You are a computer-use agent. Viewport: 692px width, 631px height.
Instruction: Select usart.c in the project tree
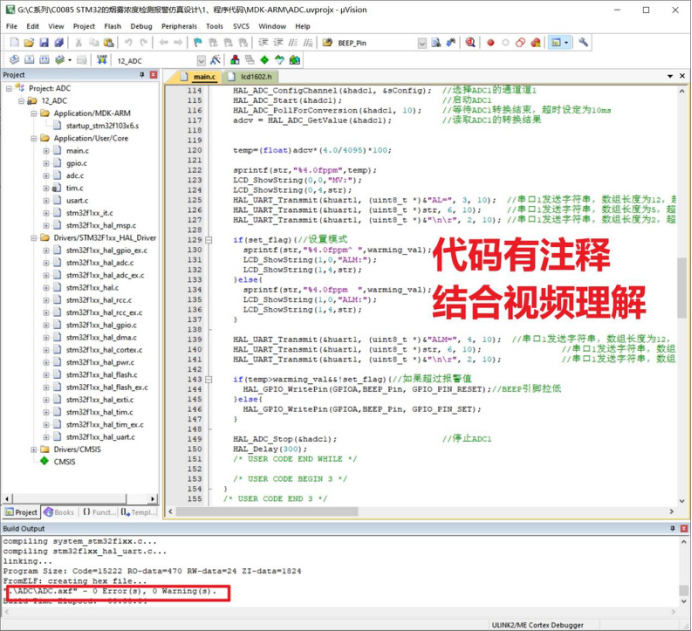pos(77,200)
